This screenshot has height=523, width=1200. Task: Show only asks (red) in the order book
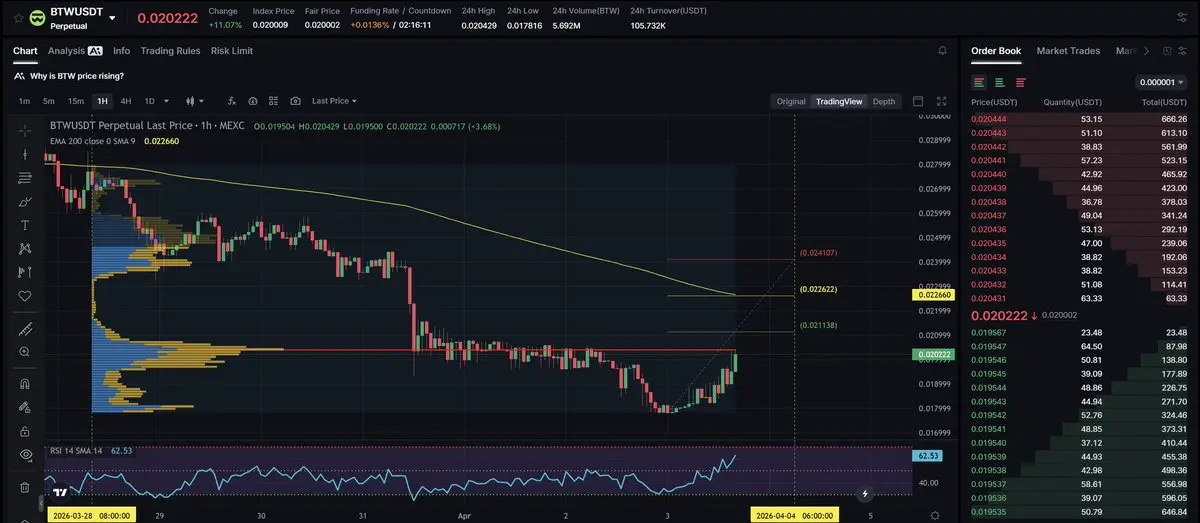pyautogui.click(x=1020, y=82)
